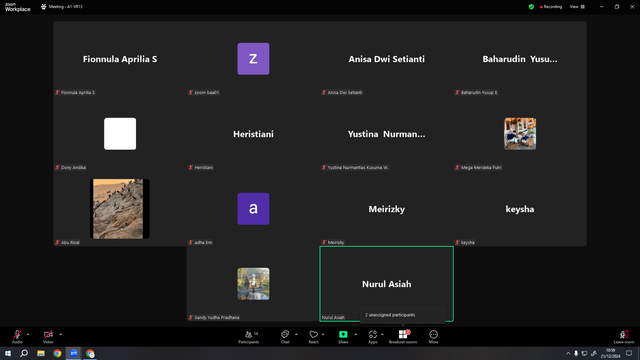Image resolution: width=640 pixels, height=360 pixels.
Task: Click the meeting info icon beside title
Action: point(44,7)
